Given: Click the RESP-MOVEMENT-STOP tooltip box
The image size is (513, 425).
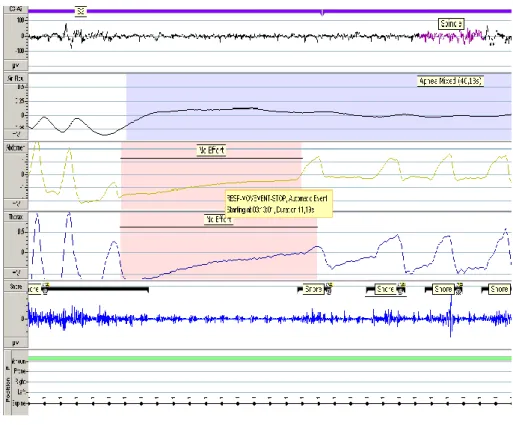Looking at the screenshot, I should click(x=279, y=204).
